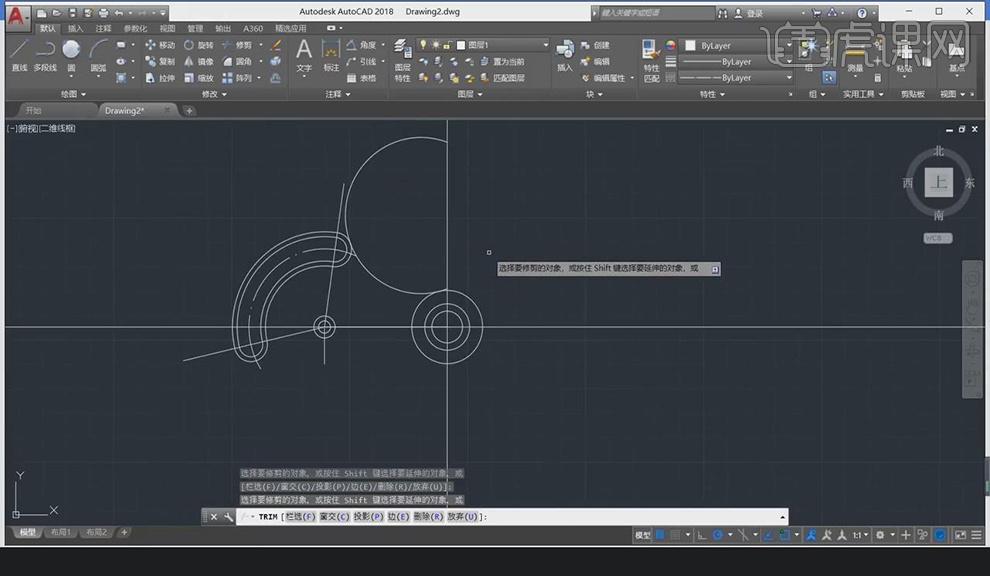990x576 pixels.
Task: Click the Move (移动) tool
Action: coord(160,45)
